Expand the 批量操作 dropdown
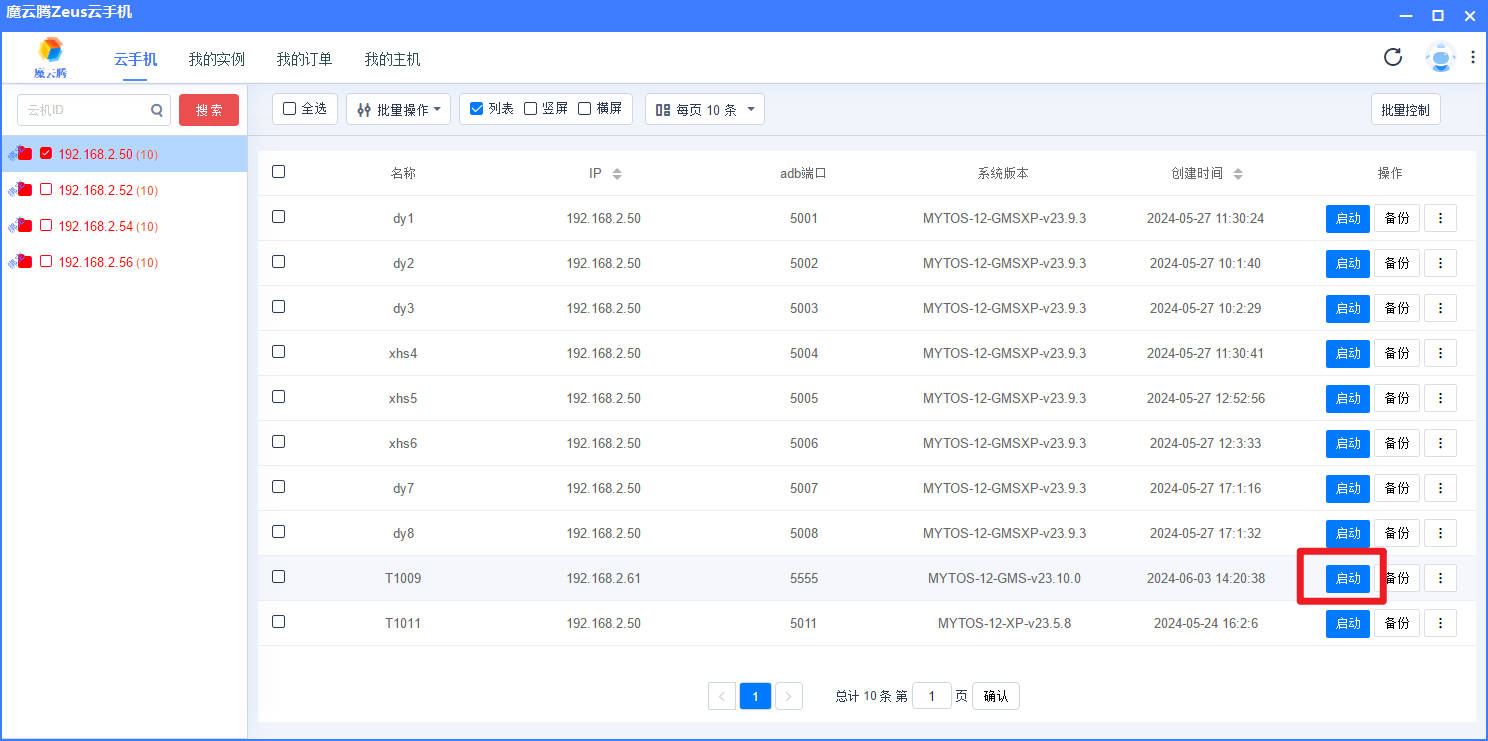 [x=398, y=110]
